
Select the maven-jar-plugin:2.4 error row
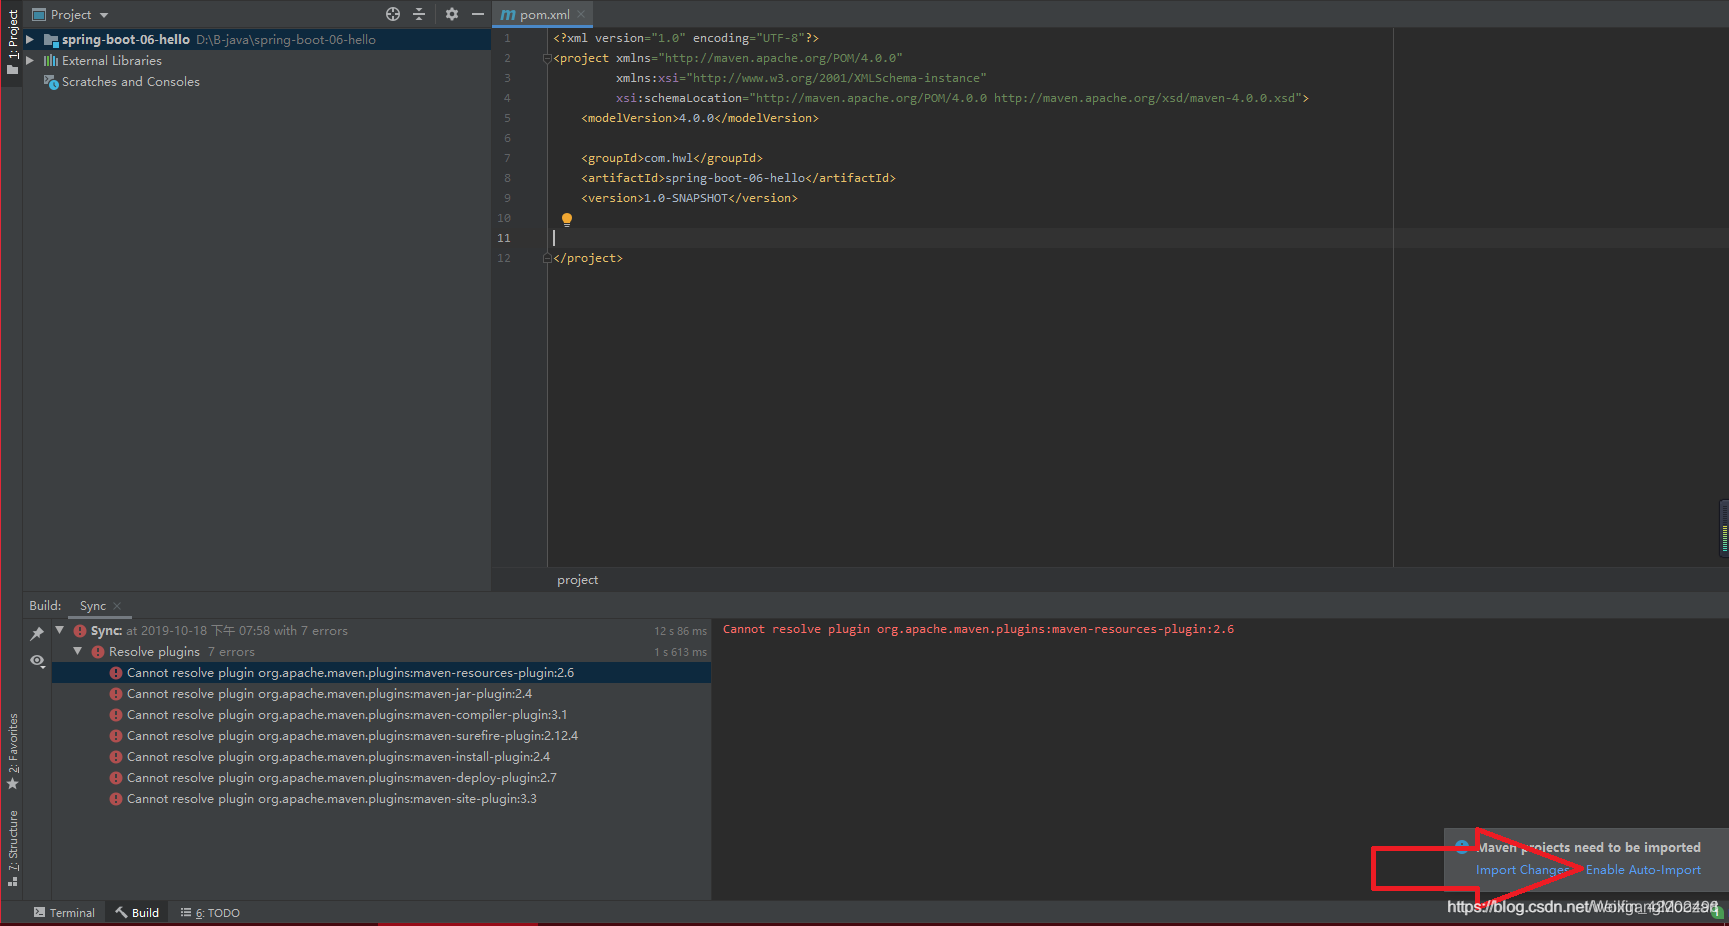[x=381, y=694]
